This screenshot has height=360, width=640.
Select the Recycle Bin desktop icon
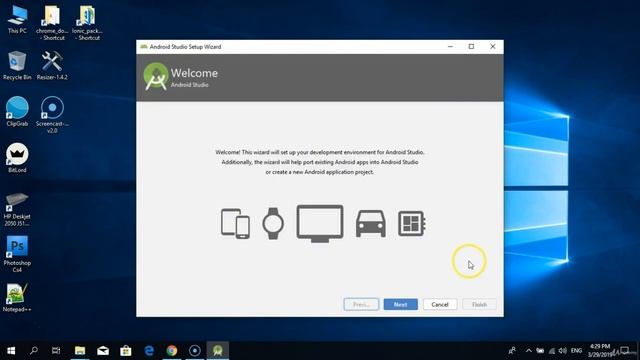click(17, 65)
